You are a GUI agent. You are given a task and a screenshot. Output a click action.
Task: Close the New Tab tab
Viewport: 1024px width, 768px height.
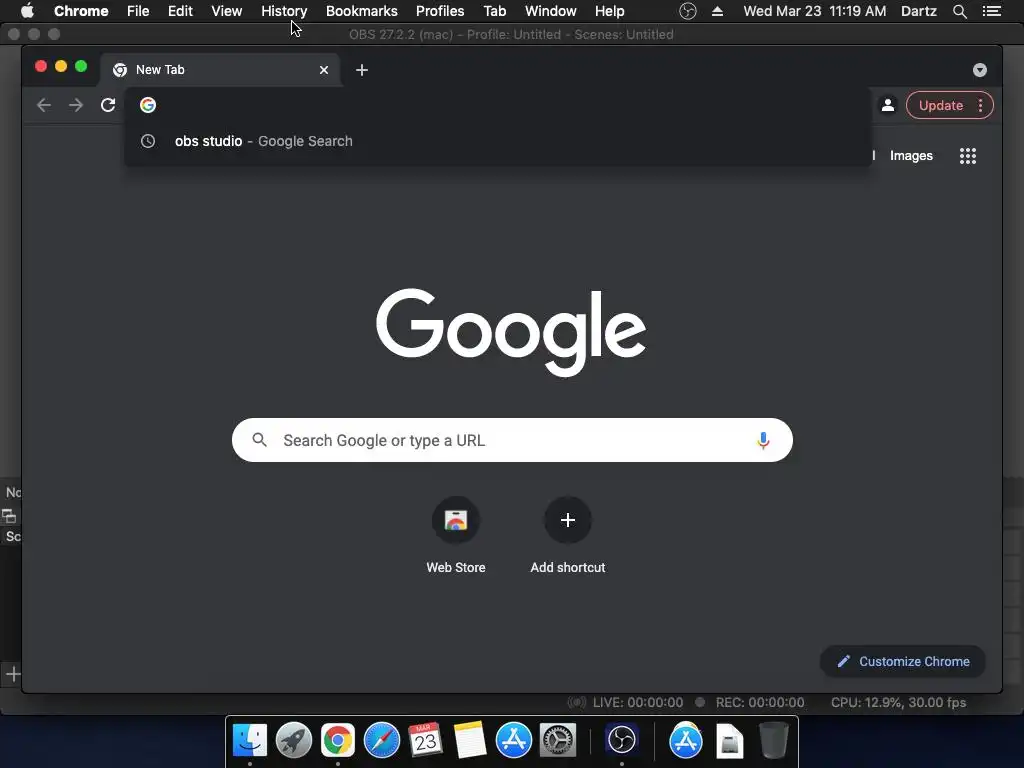pos(324,70)
